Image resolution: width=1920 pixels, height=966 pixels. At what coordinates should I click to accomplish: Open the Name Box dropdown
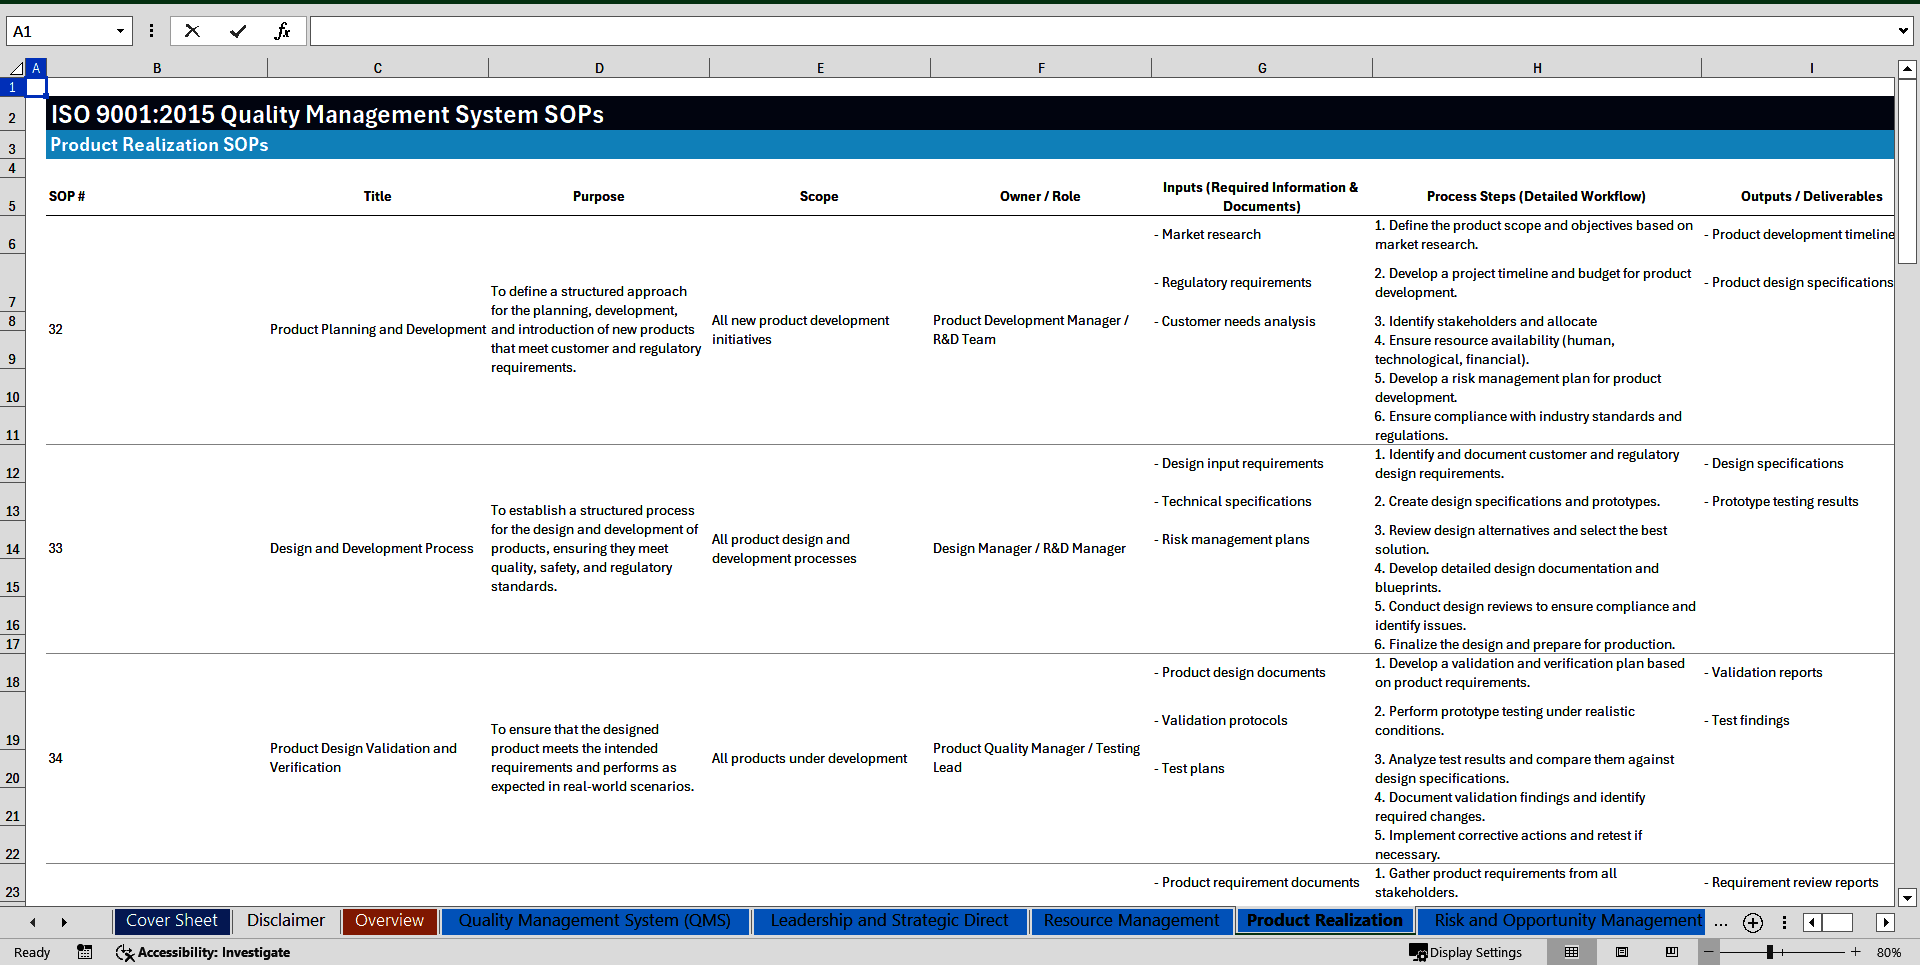[120, 31]
